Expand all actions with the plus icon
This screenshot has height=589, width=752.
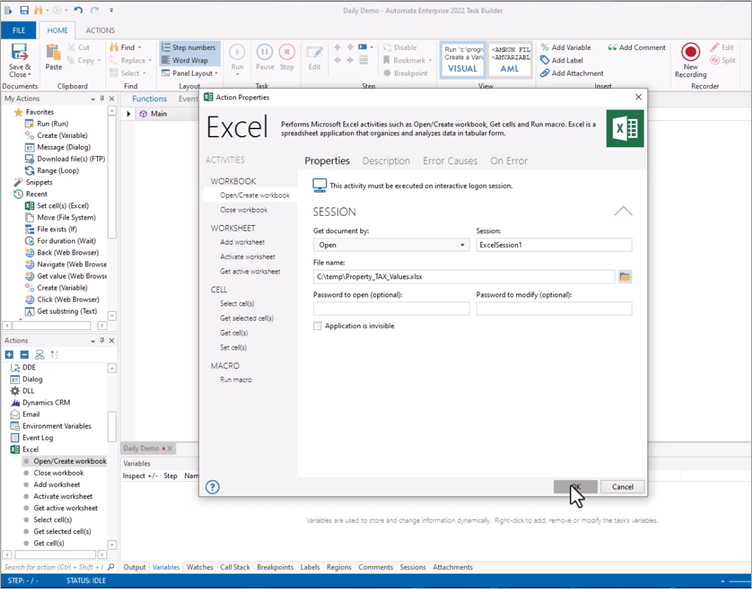tap(9, 355)
